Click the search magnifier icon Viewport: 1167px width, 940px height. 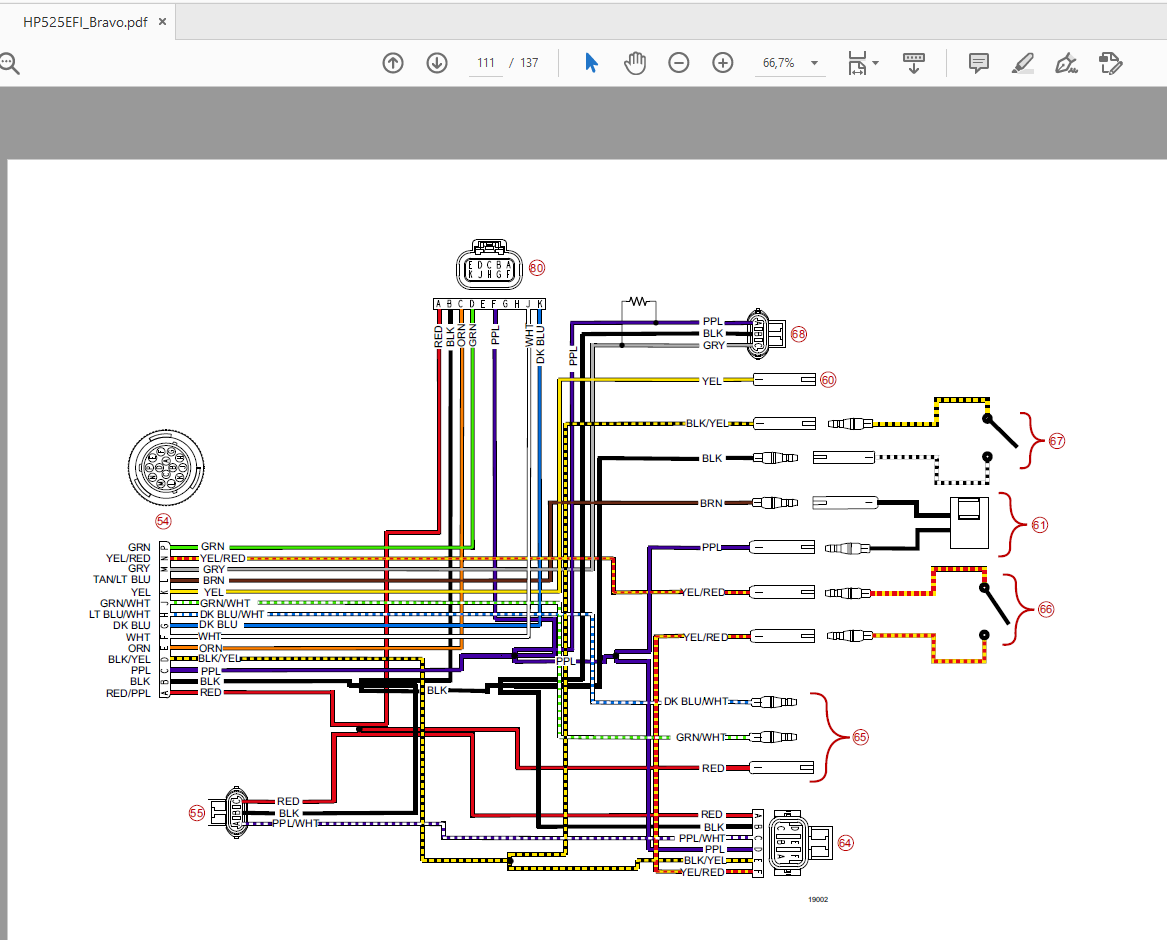pos(9,64)
